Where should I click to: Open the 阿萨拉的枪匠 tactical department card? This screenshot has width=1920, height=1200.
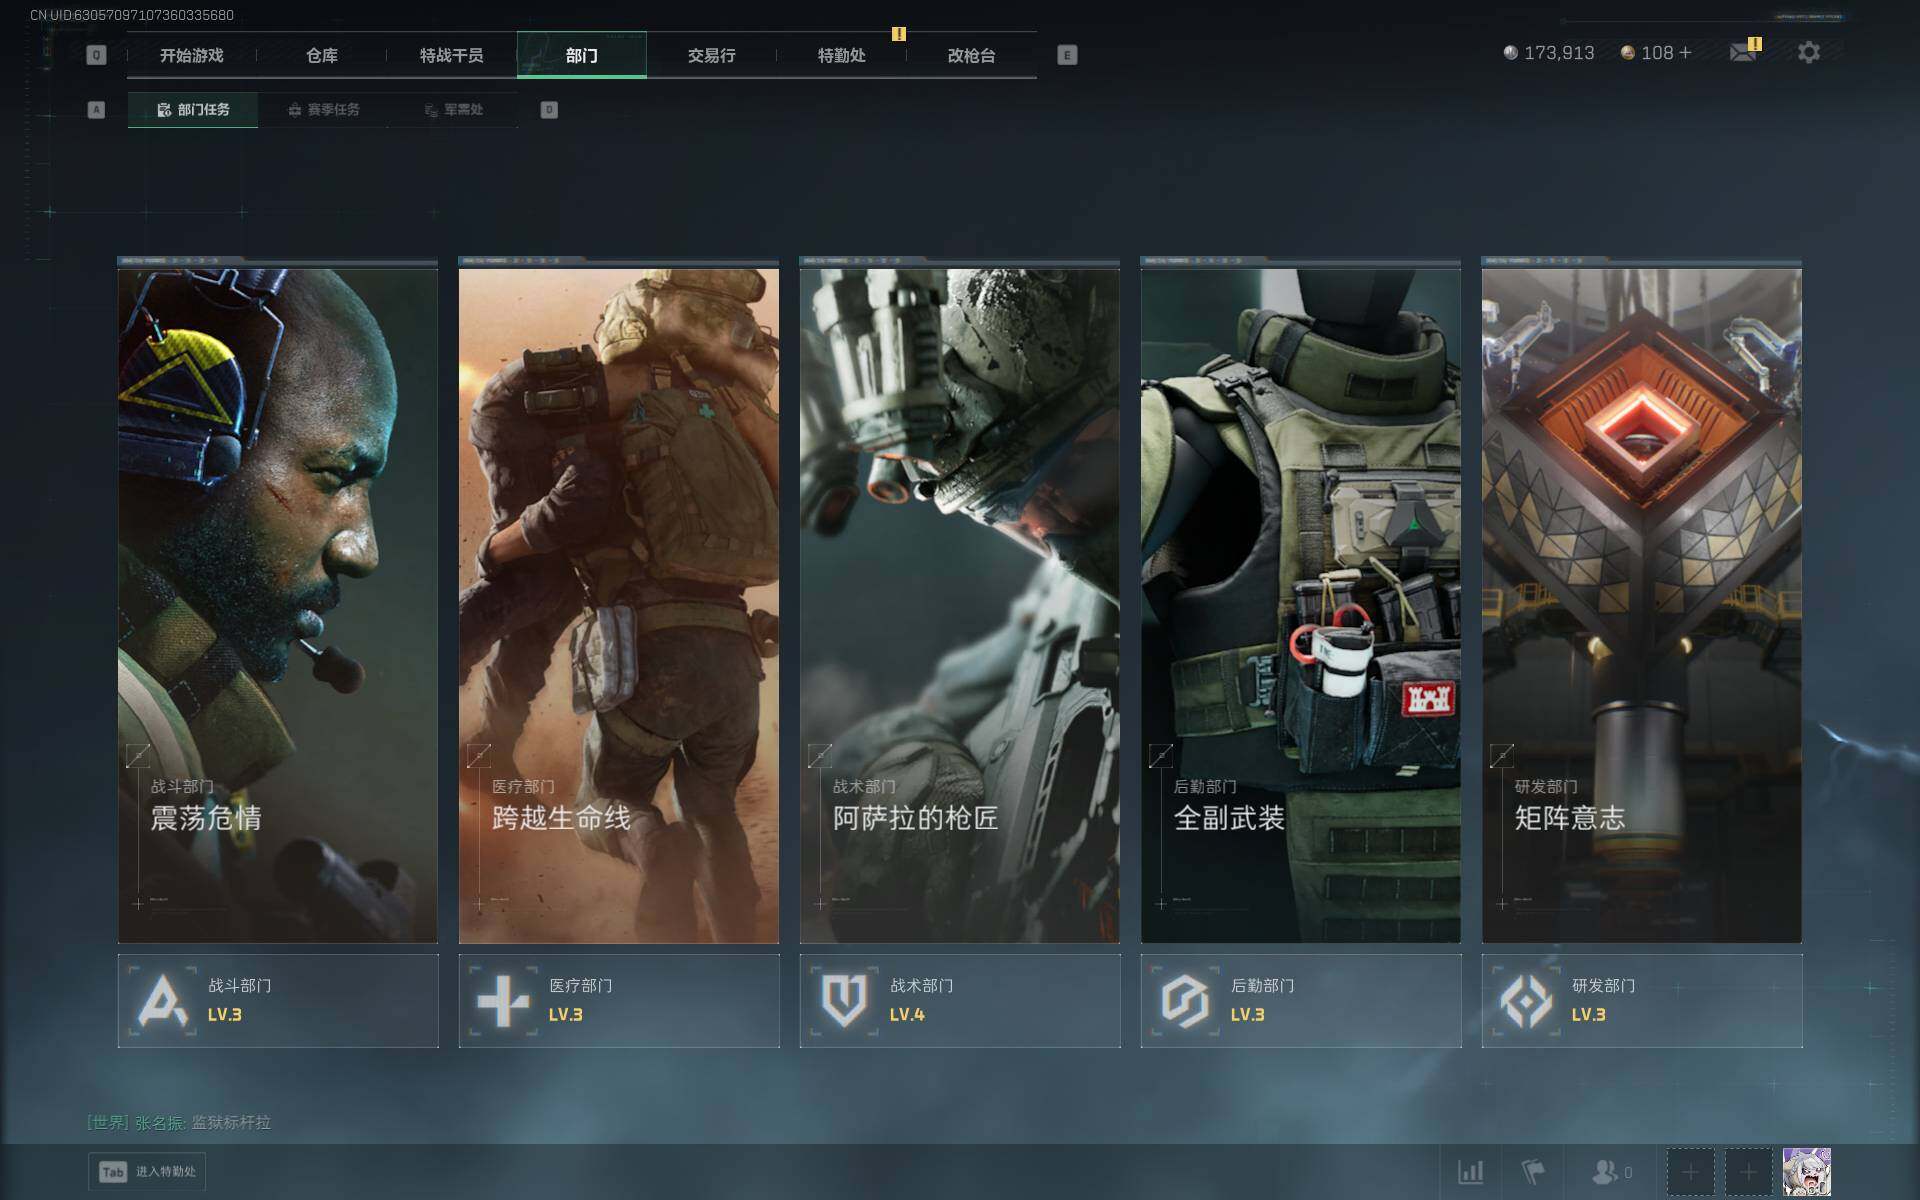pos(959,600)
